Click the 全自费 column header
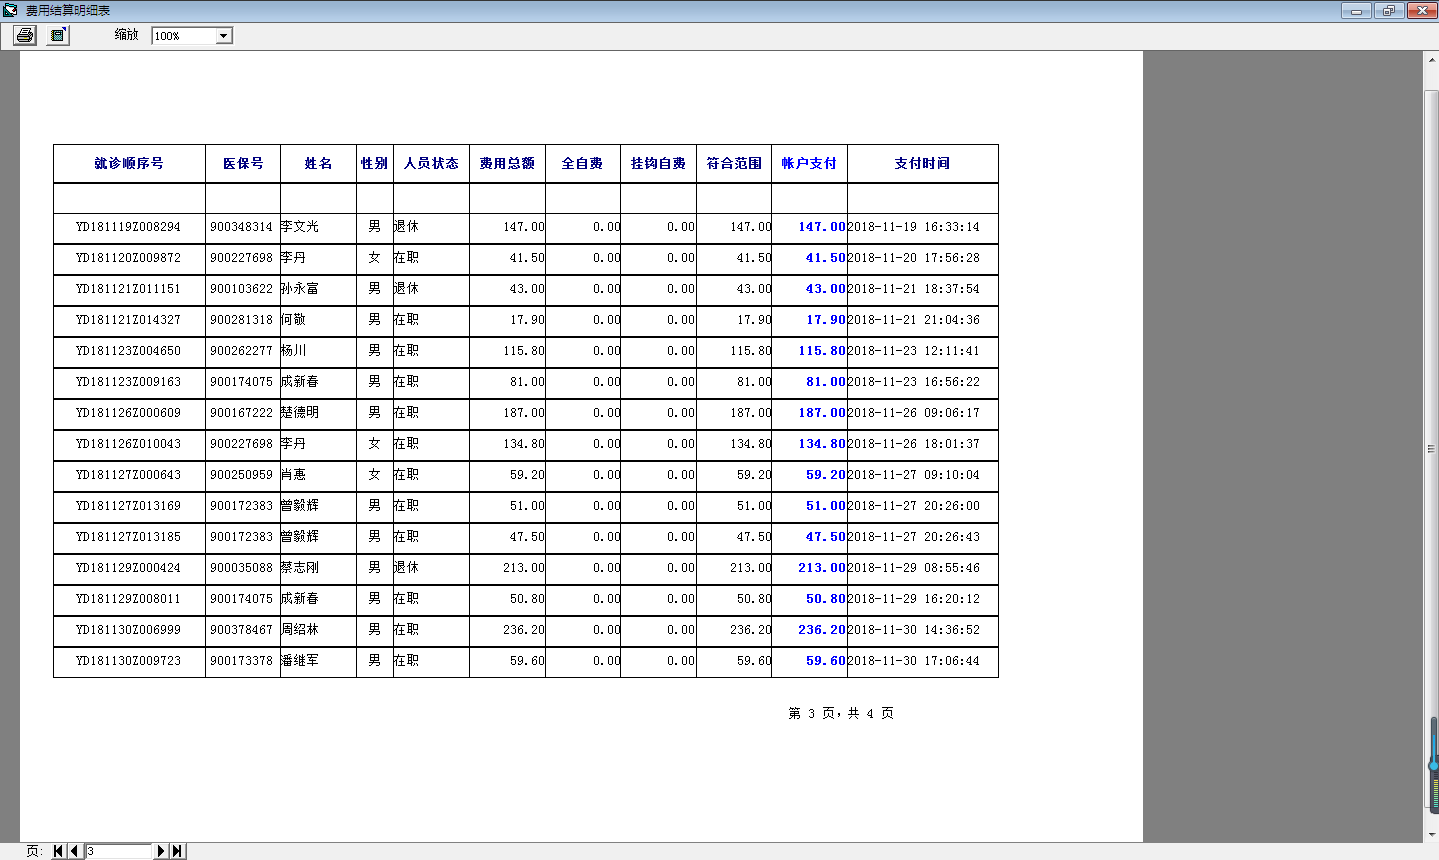This screenshot has height=860, width=1439. [582, 163]
